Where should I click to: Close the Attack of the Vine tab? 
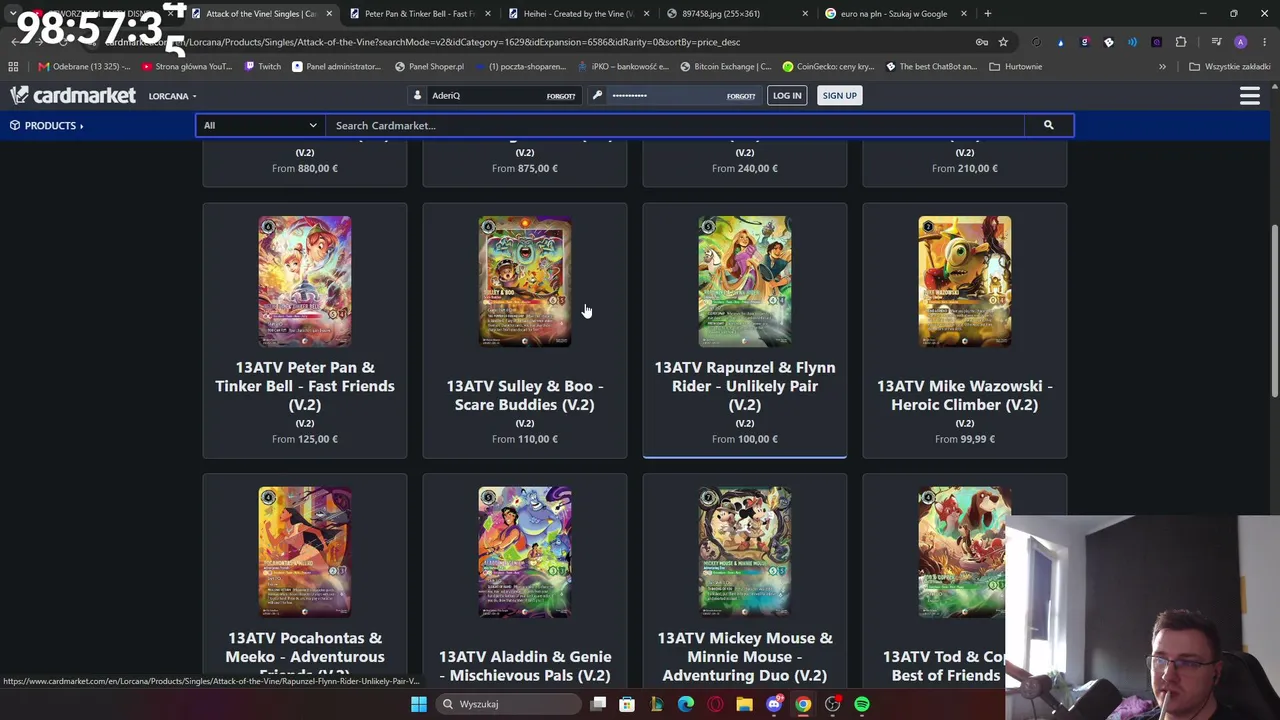pos(329,14)
